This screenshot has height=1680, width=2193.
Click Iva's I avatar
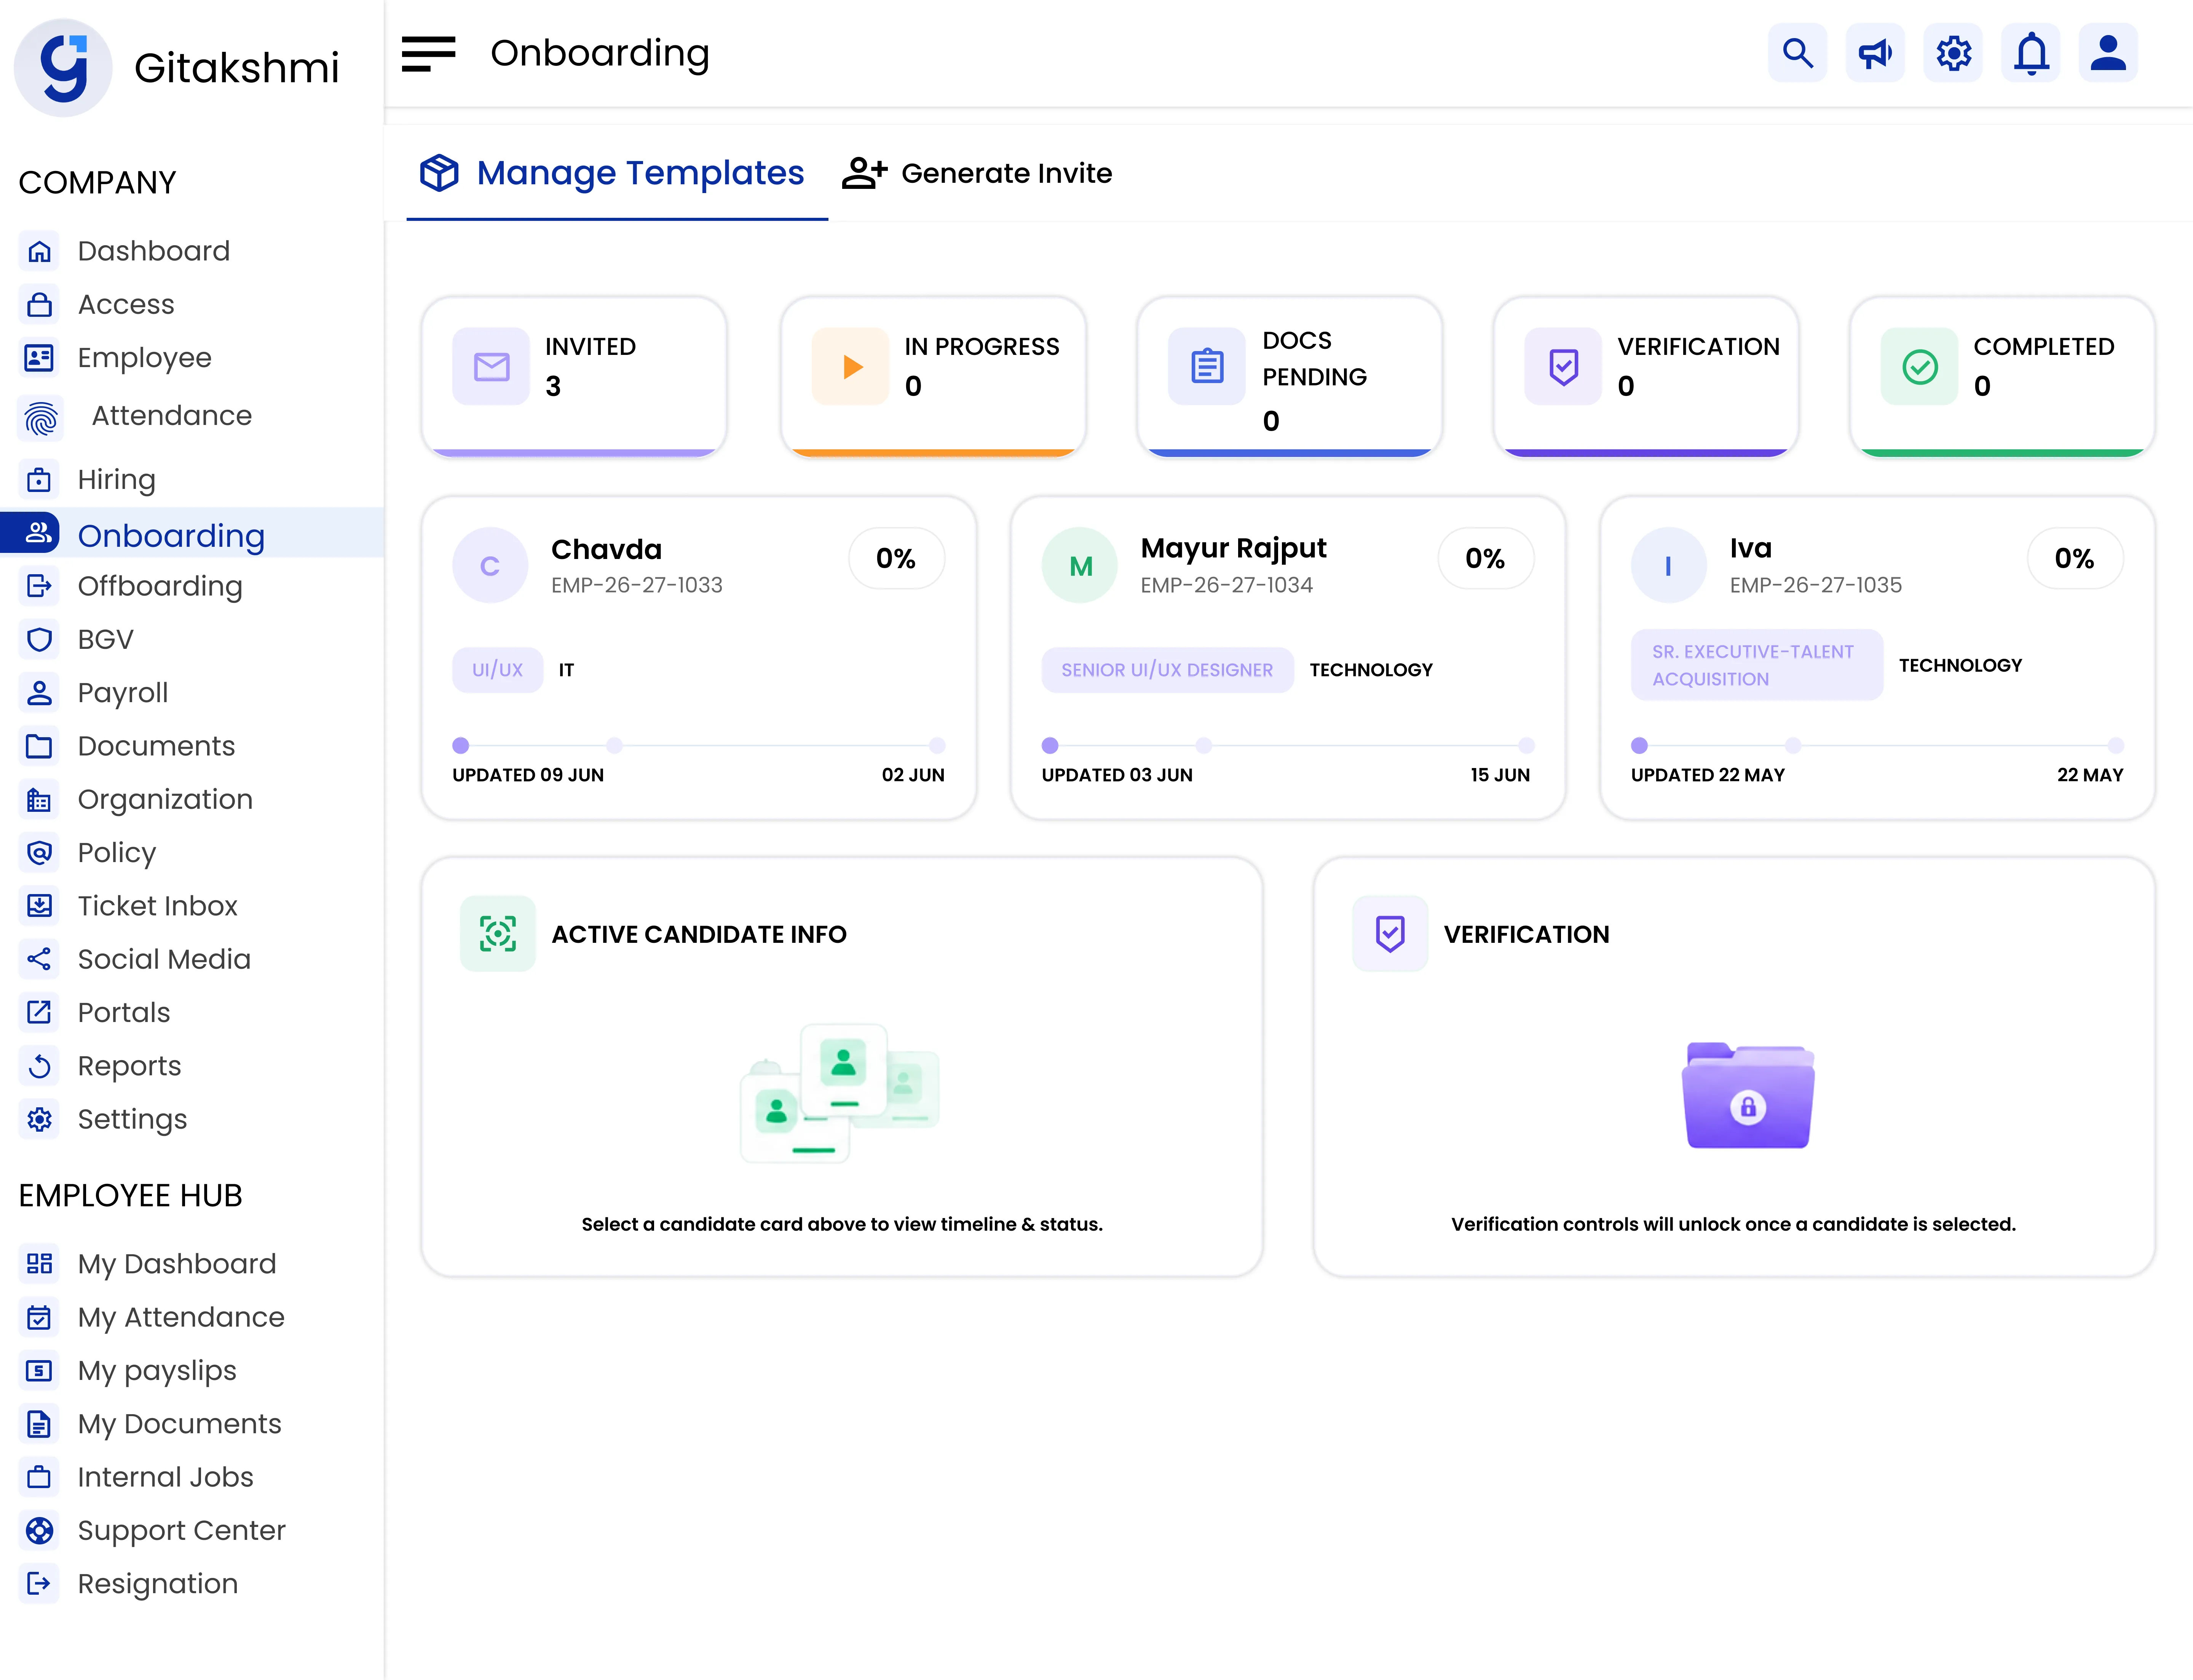point(1669,566)
